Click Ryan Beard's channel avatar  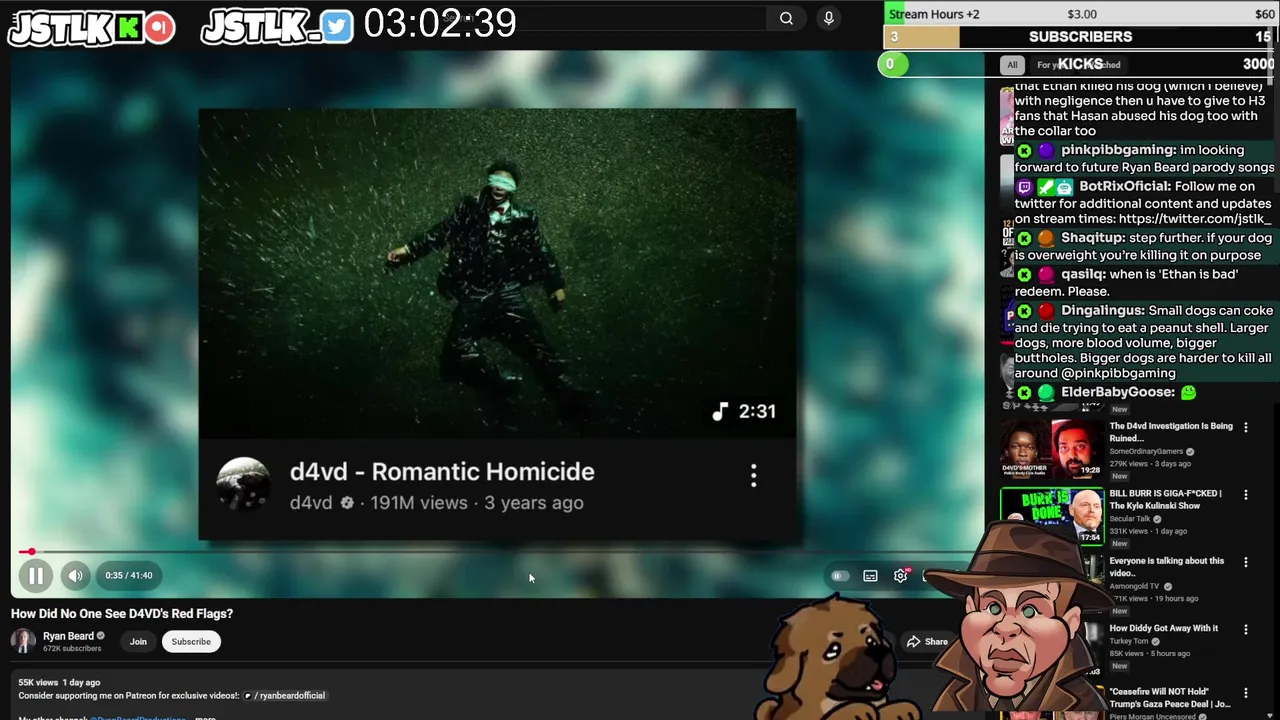tap(24, 641)
